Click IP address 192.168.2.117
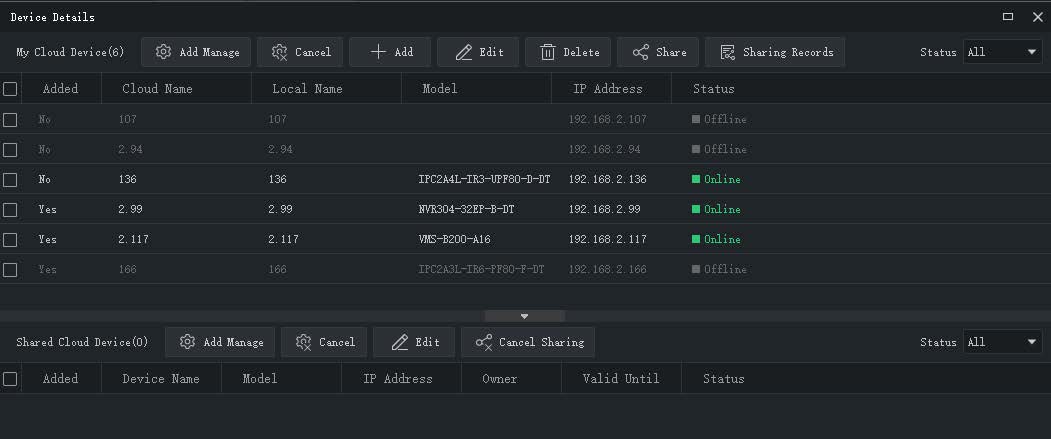The image size is (1051, 439). point(608,239)
